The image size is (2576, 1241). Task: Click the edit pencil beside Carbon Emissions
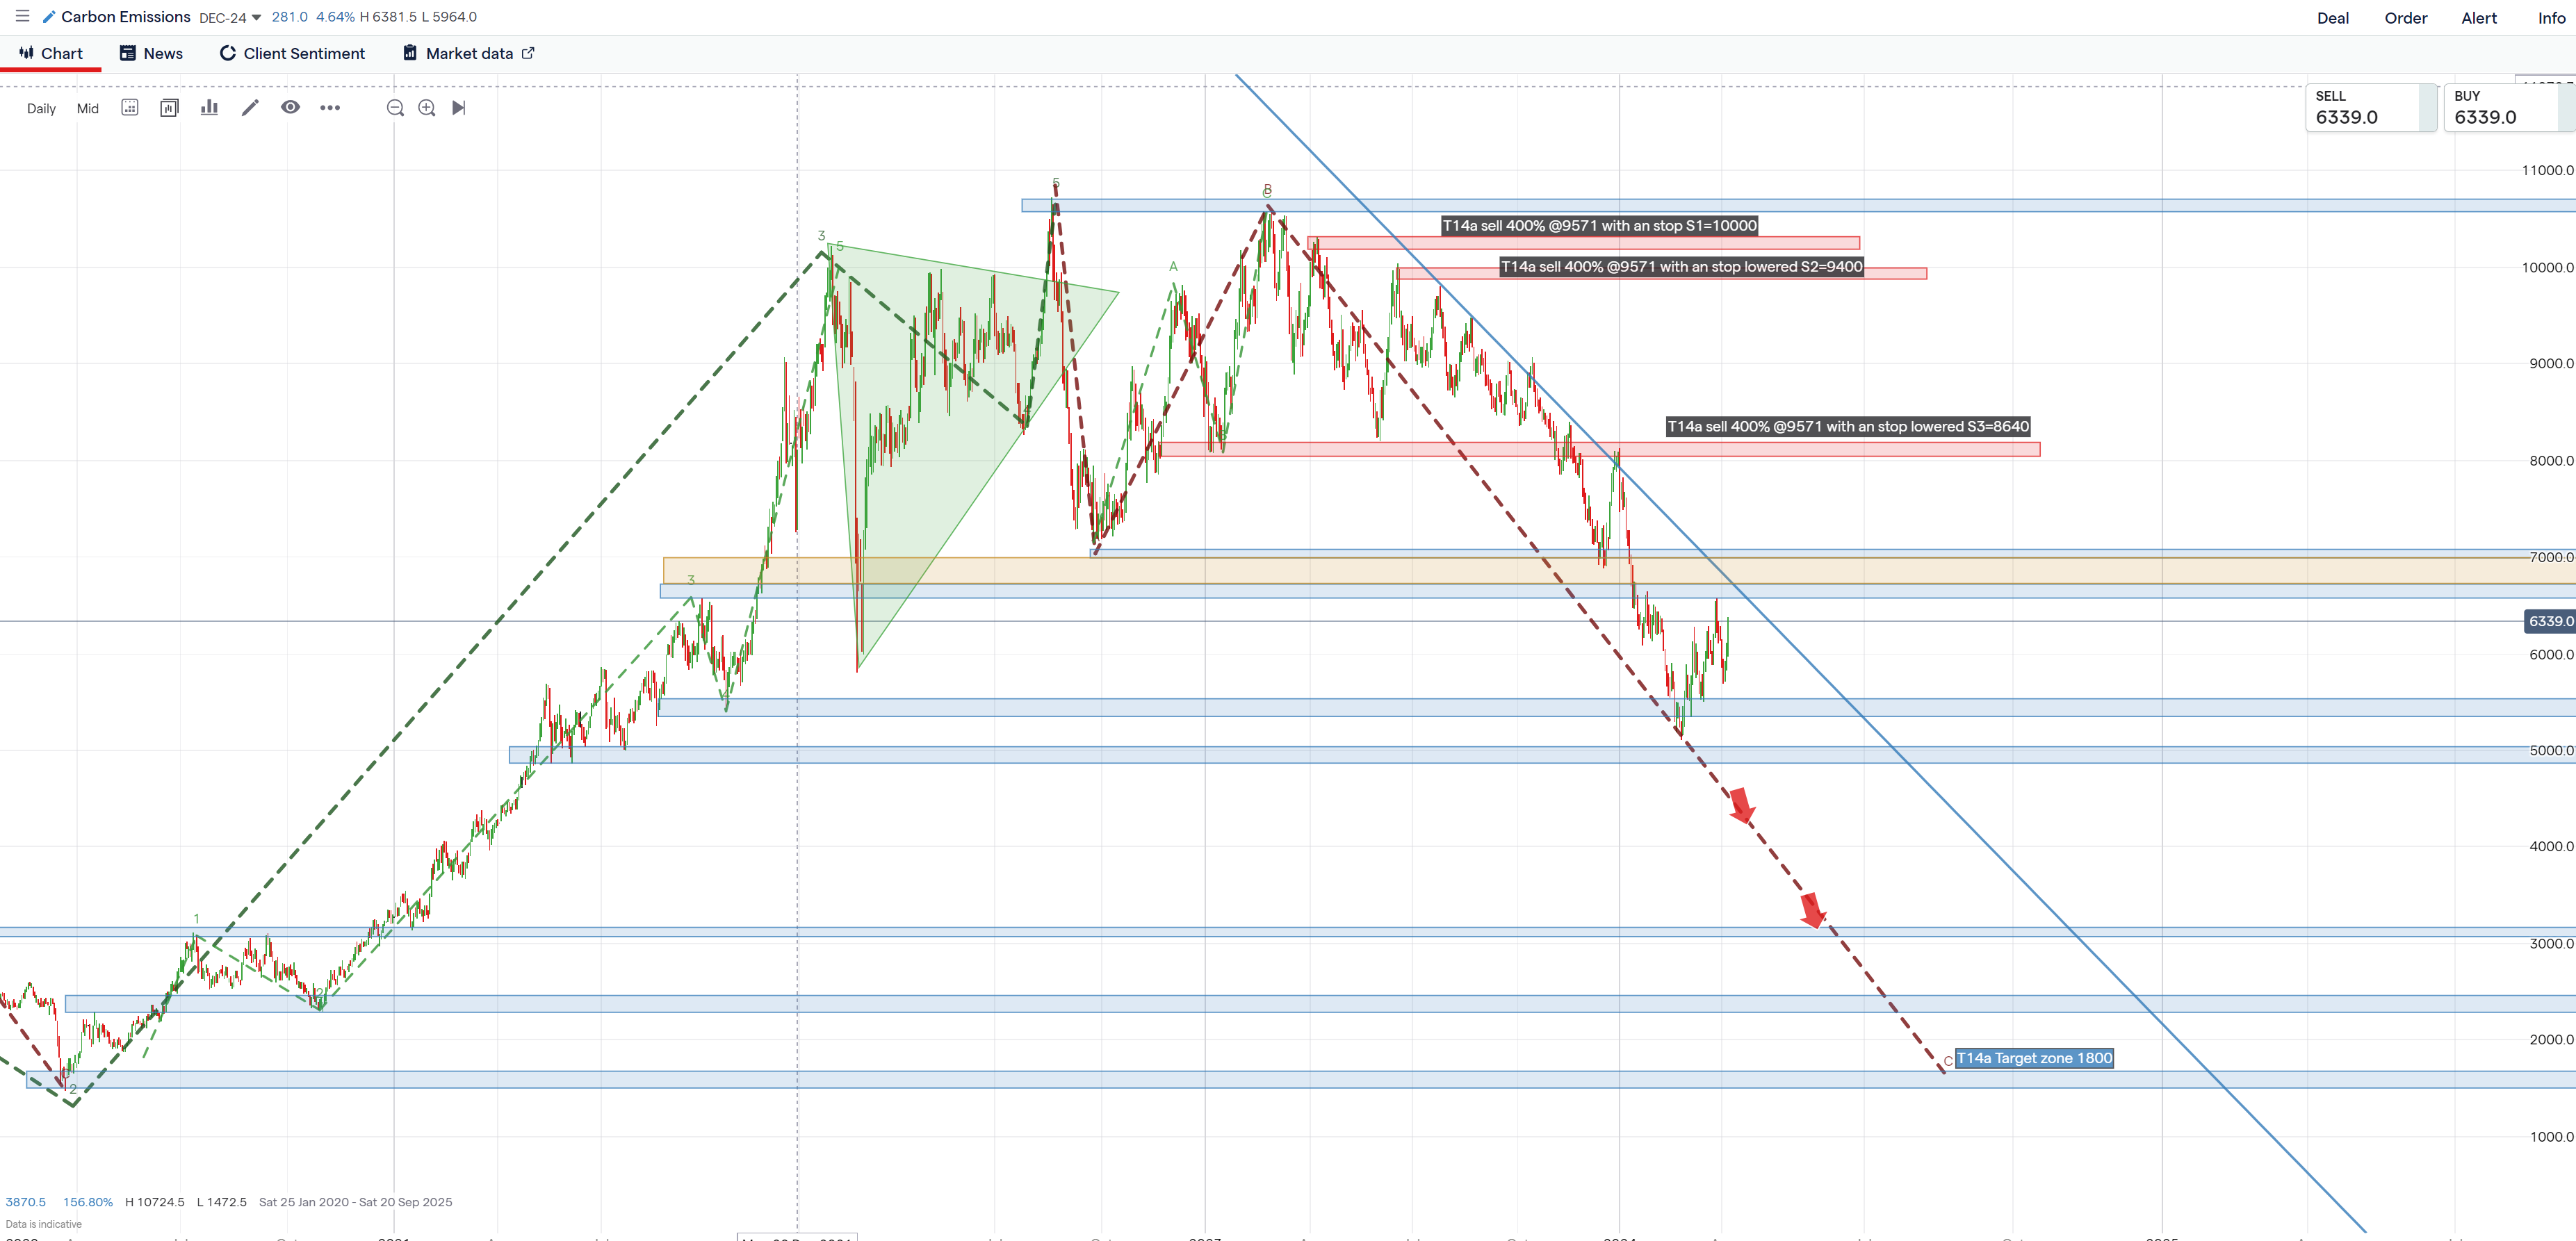[x=49, y=17]
